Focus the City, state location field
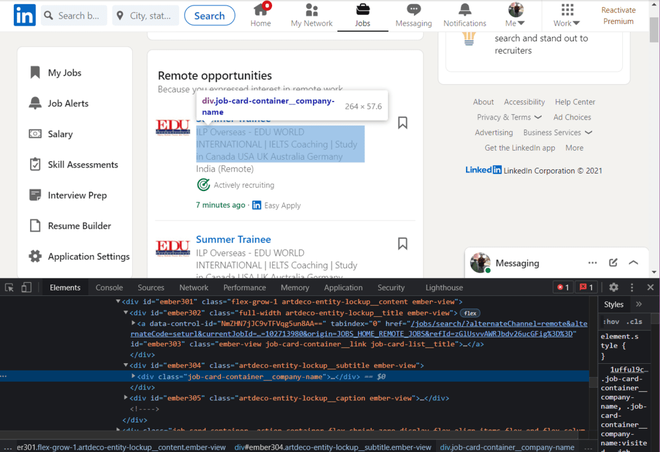This screenshot has height=452, width=660. tap(146, 16)
